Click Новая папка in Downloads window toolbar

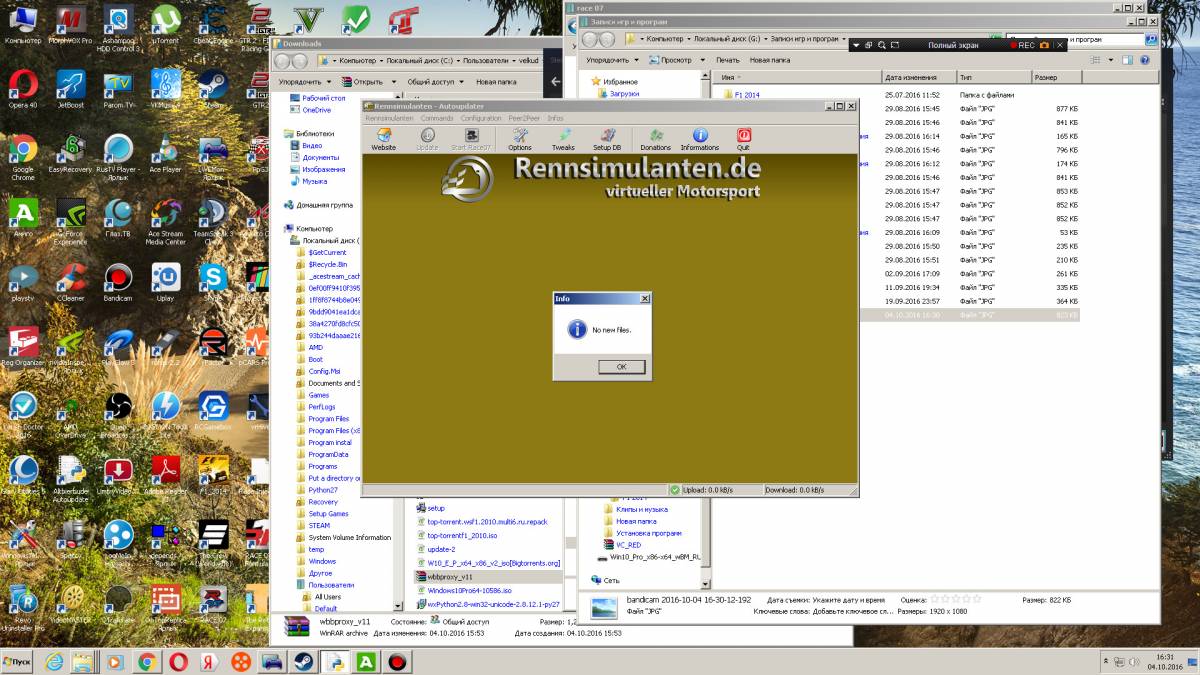click(496, 82)
